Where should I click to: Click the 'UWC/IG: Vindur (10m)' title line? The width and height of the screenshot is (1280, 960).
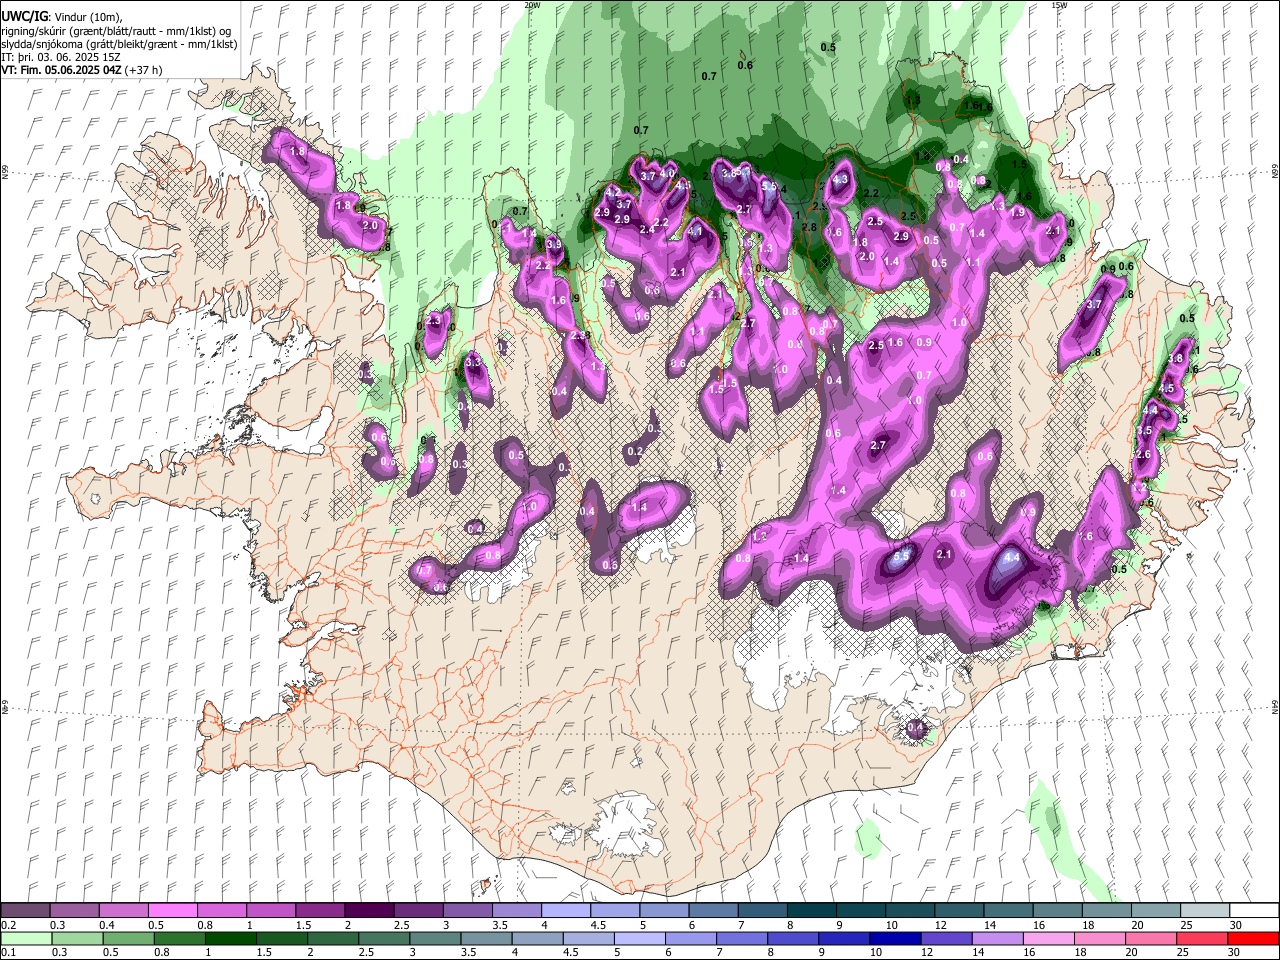pos(61,16)
